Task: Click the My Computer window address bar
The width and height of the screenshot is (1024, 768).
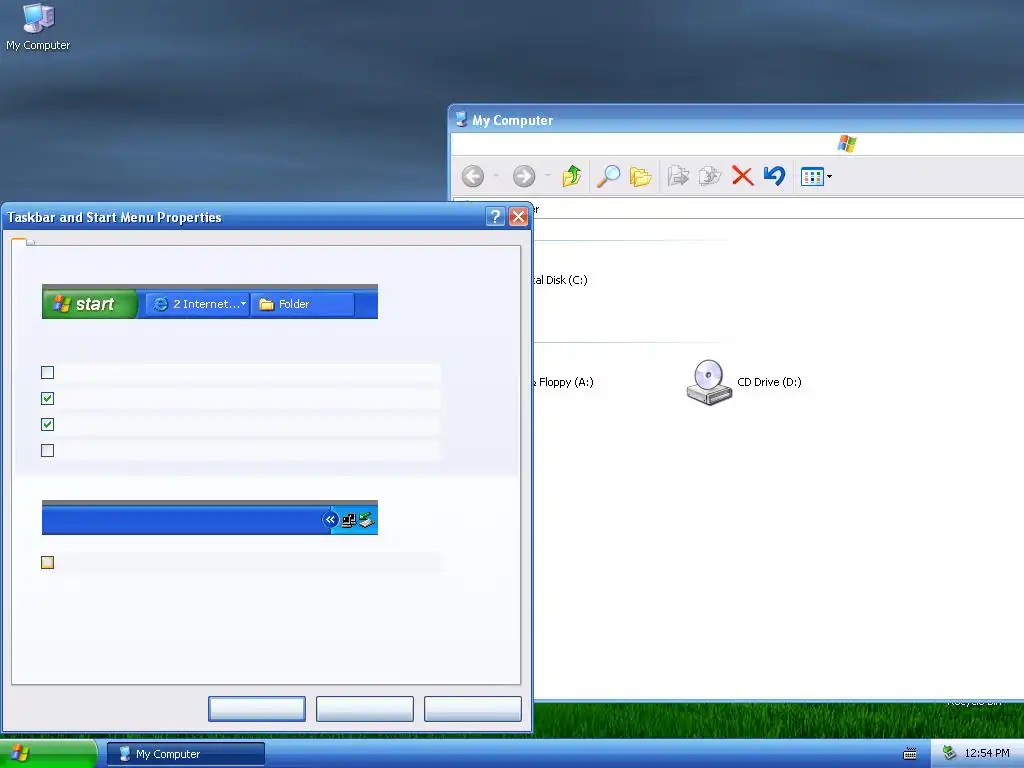Action: [x=777, y=209]
